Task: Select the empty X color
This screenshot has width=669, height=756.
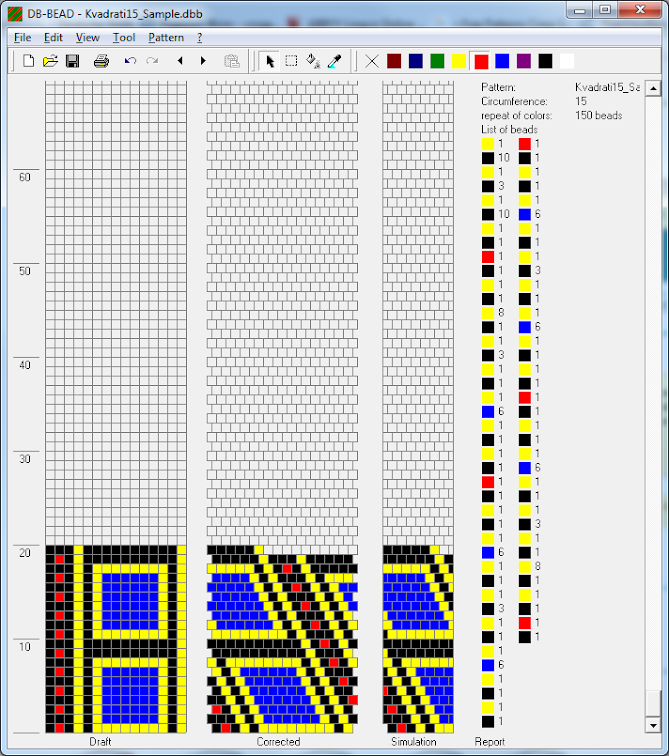Action: click(372, 61)
